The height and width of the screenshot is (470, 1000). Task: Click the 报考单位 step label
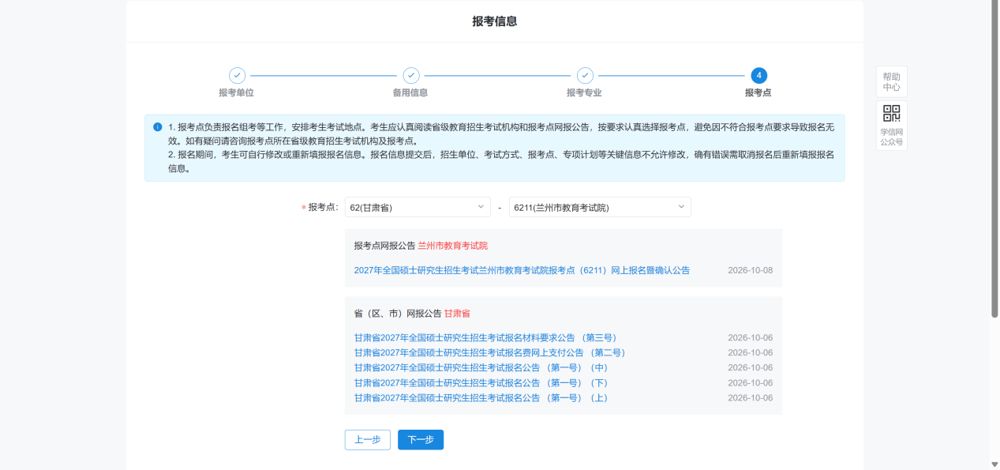237,93
